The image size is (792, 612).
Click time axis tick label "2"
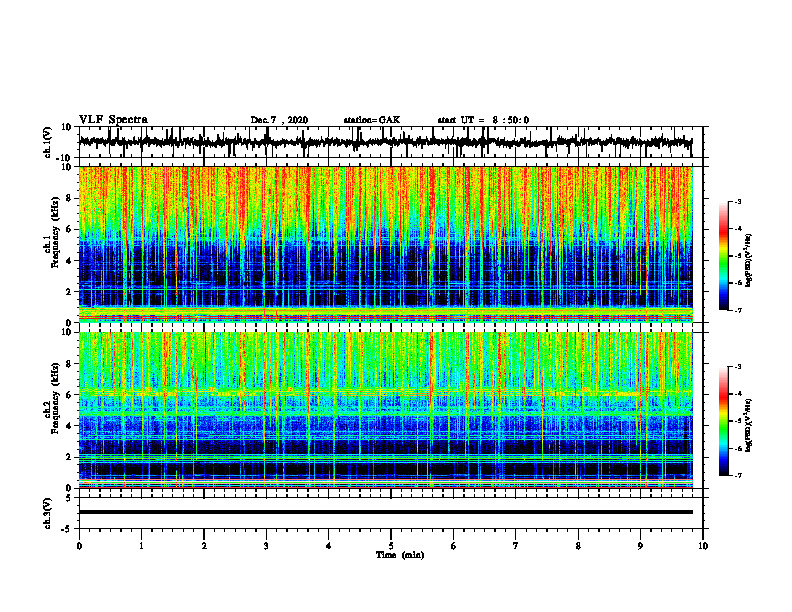click(x=204, y=546)
